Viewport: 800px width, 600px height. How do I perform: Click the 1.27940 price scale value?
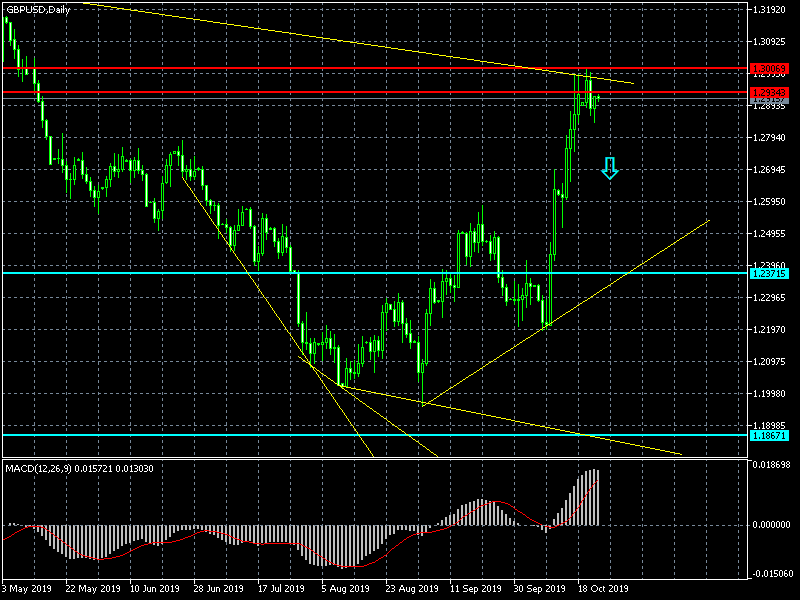772,138
